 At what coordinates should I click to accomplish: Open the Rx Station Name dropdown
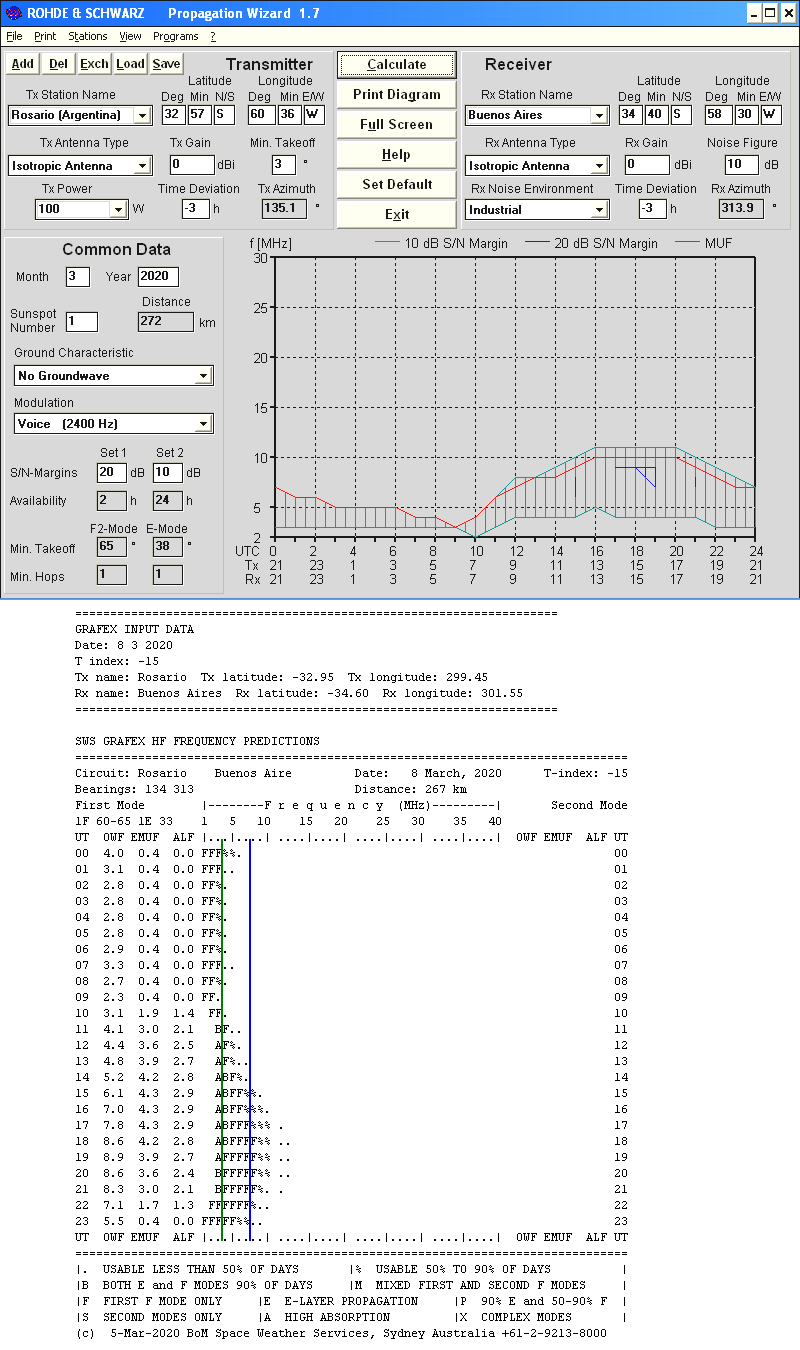599,116
